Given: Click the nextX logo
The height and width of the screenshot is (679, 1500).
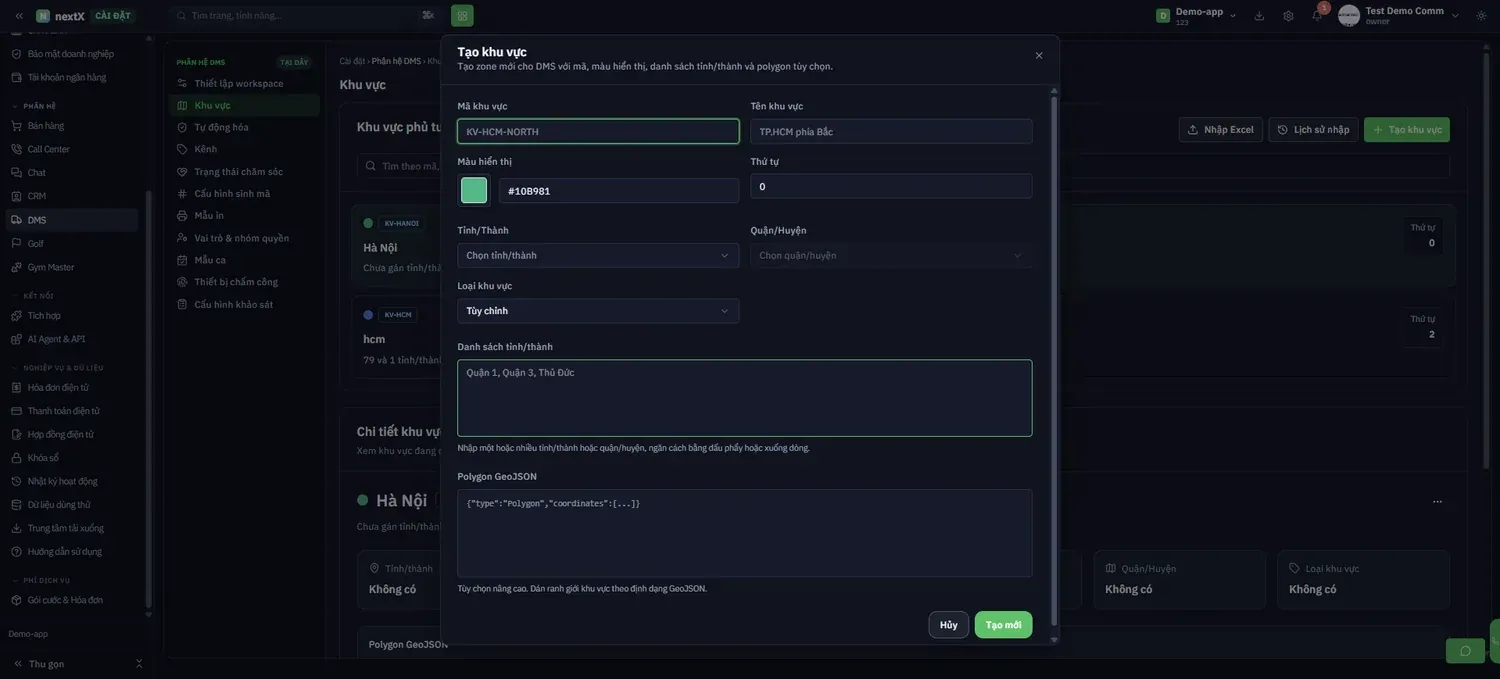Looking at the screenshot, I should point(61,16).
